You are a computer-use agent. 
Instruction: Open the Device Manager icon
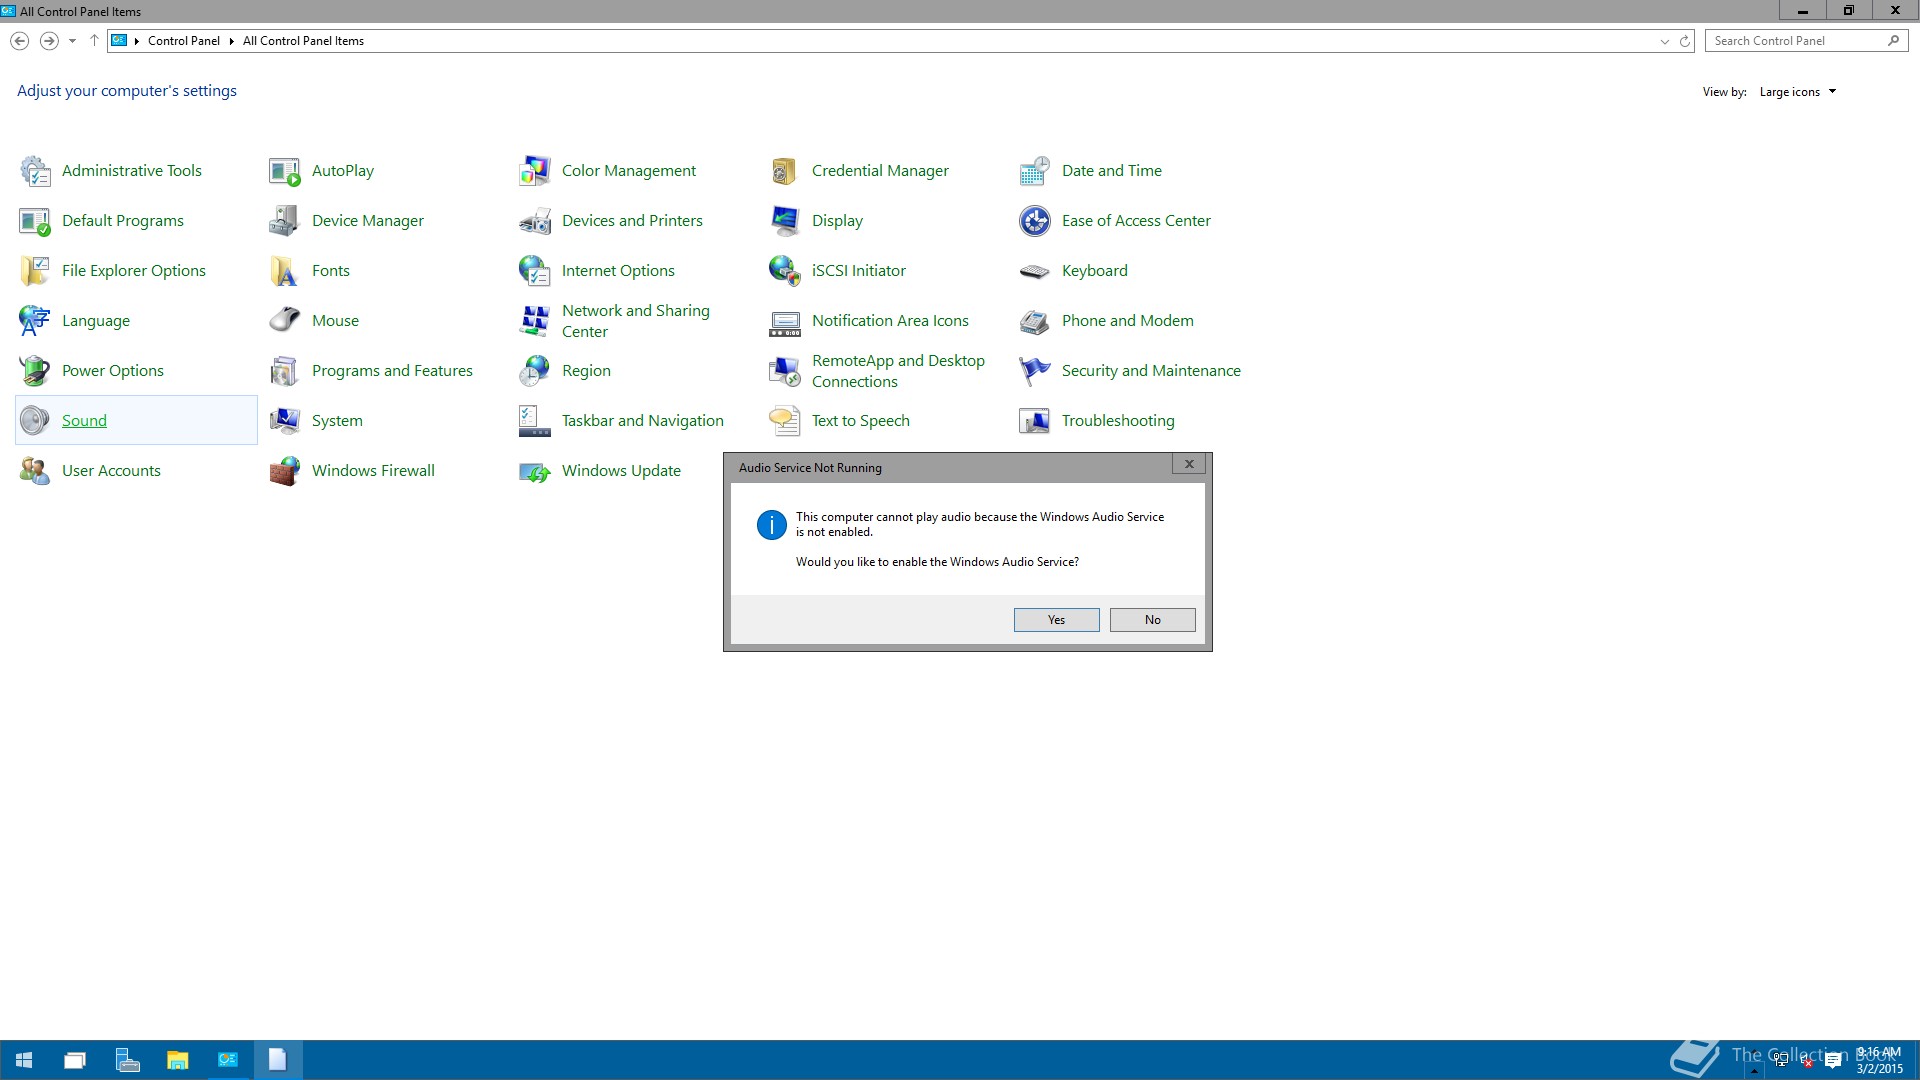(285, 221)
